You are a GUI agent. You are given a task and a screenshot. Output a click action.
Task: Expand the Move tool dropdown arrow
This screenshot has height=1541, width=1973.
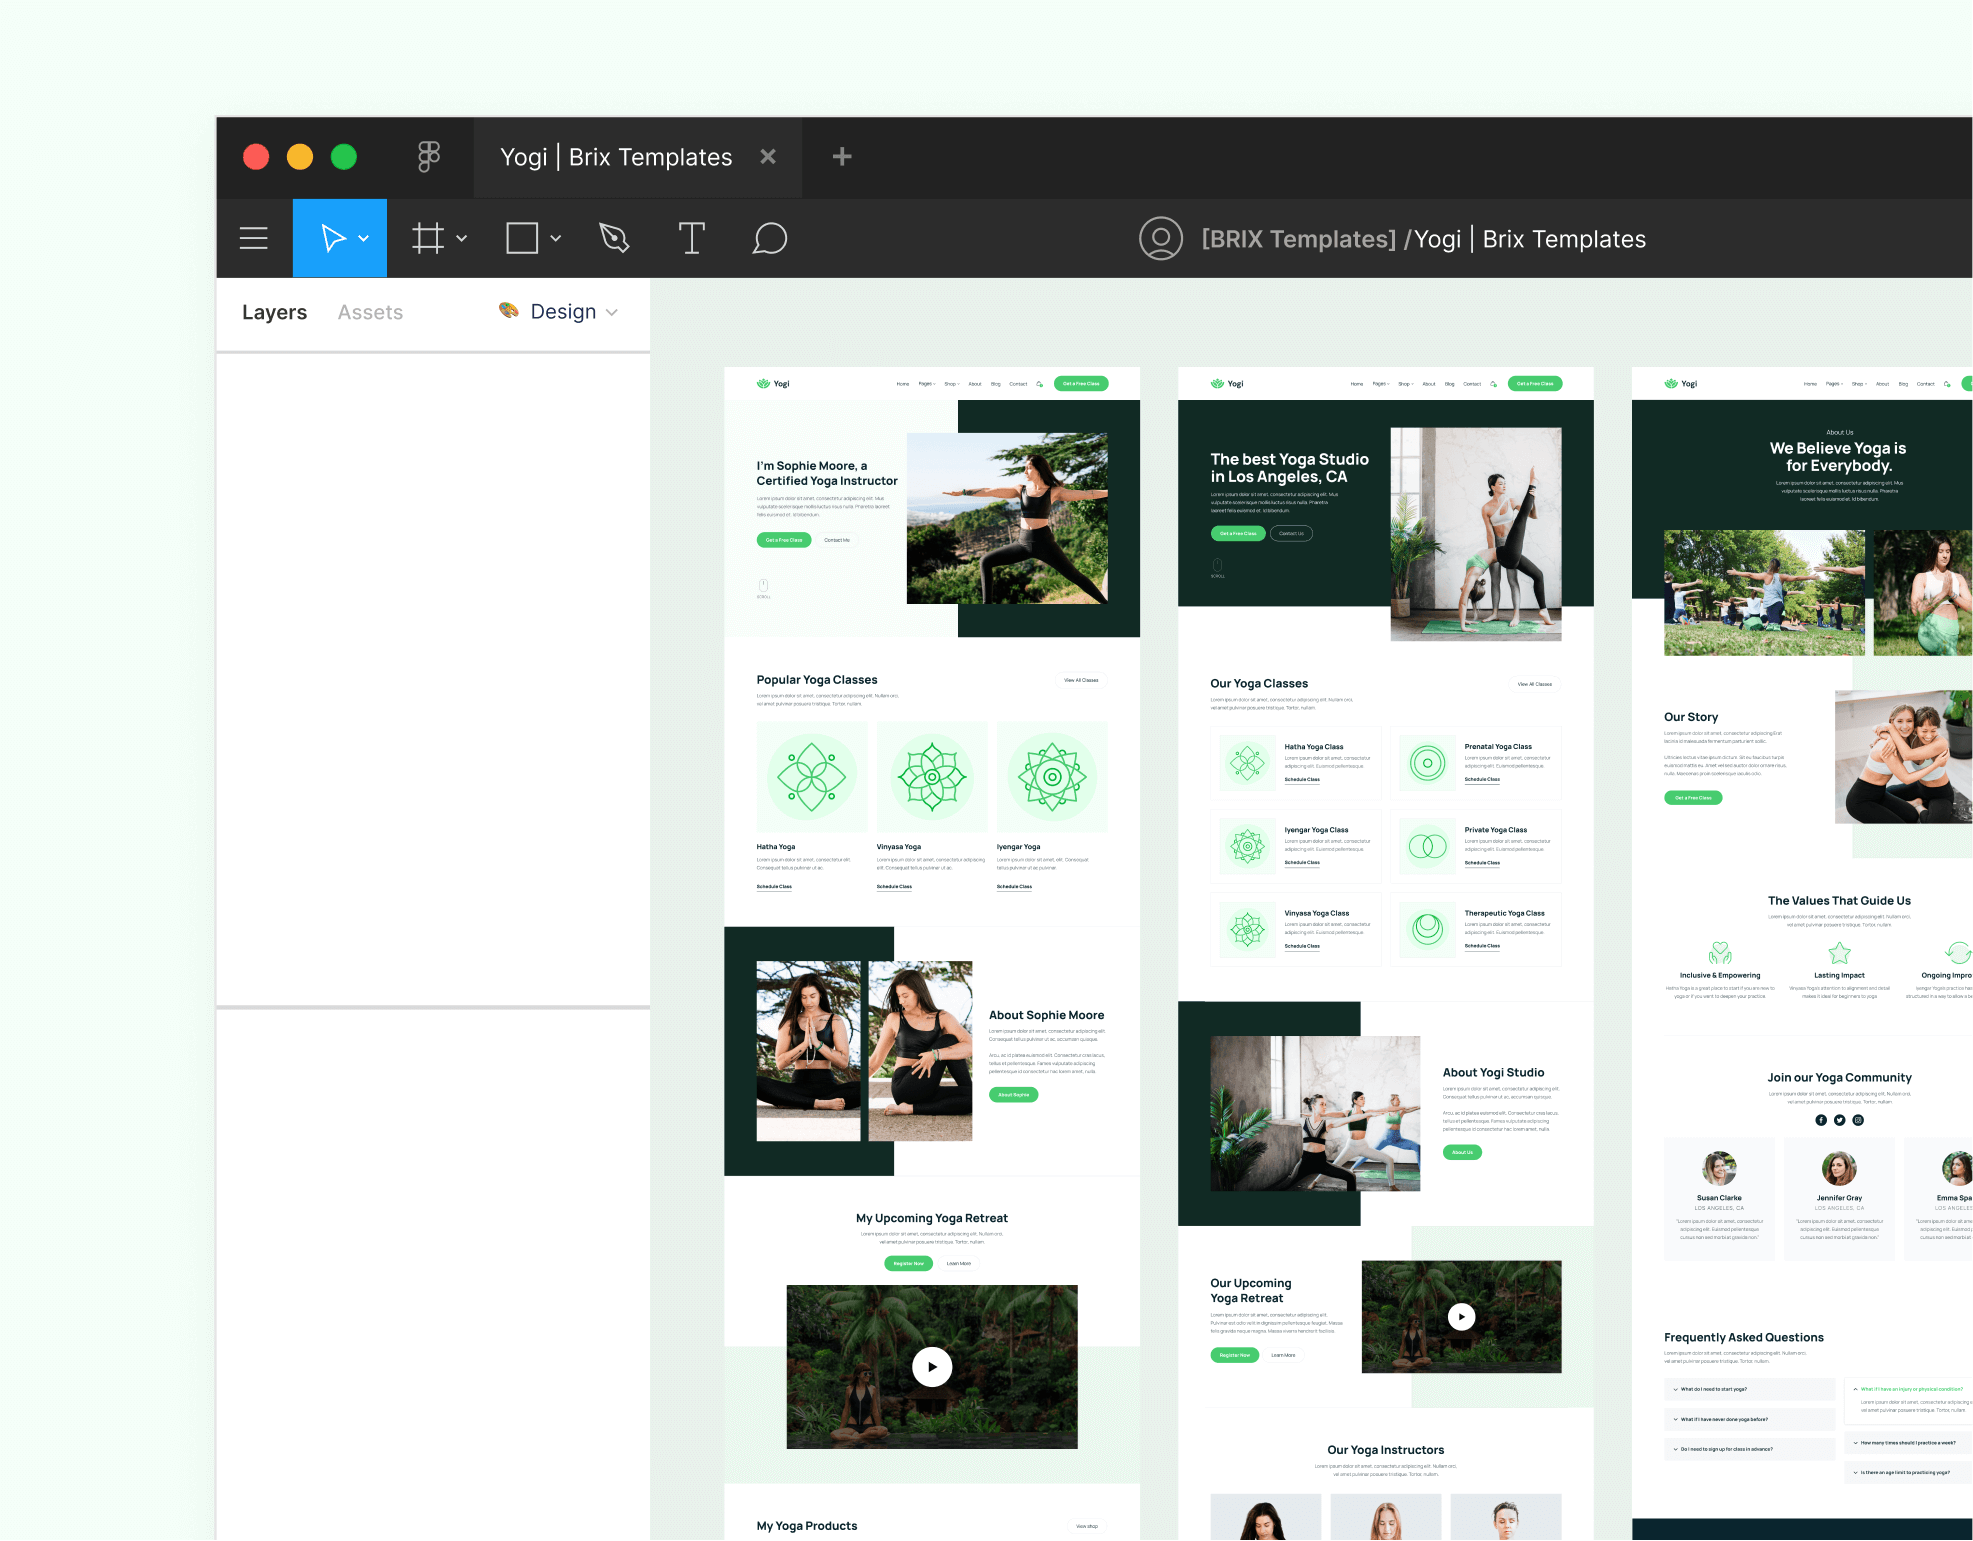click(x=364, y=239)
